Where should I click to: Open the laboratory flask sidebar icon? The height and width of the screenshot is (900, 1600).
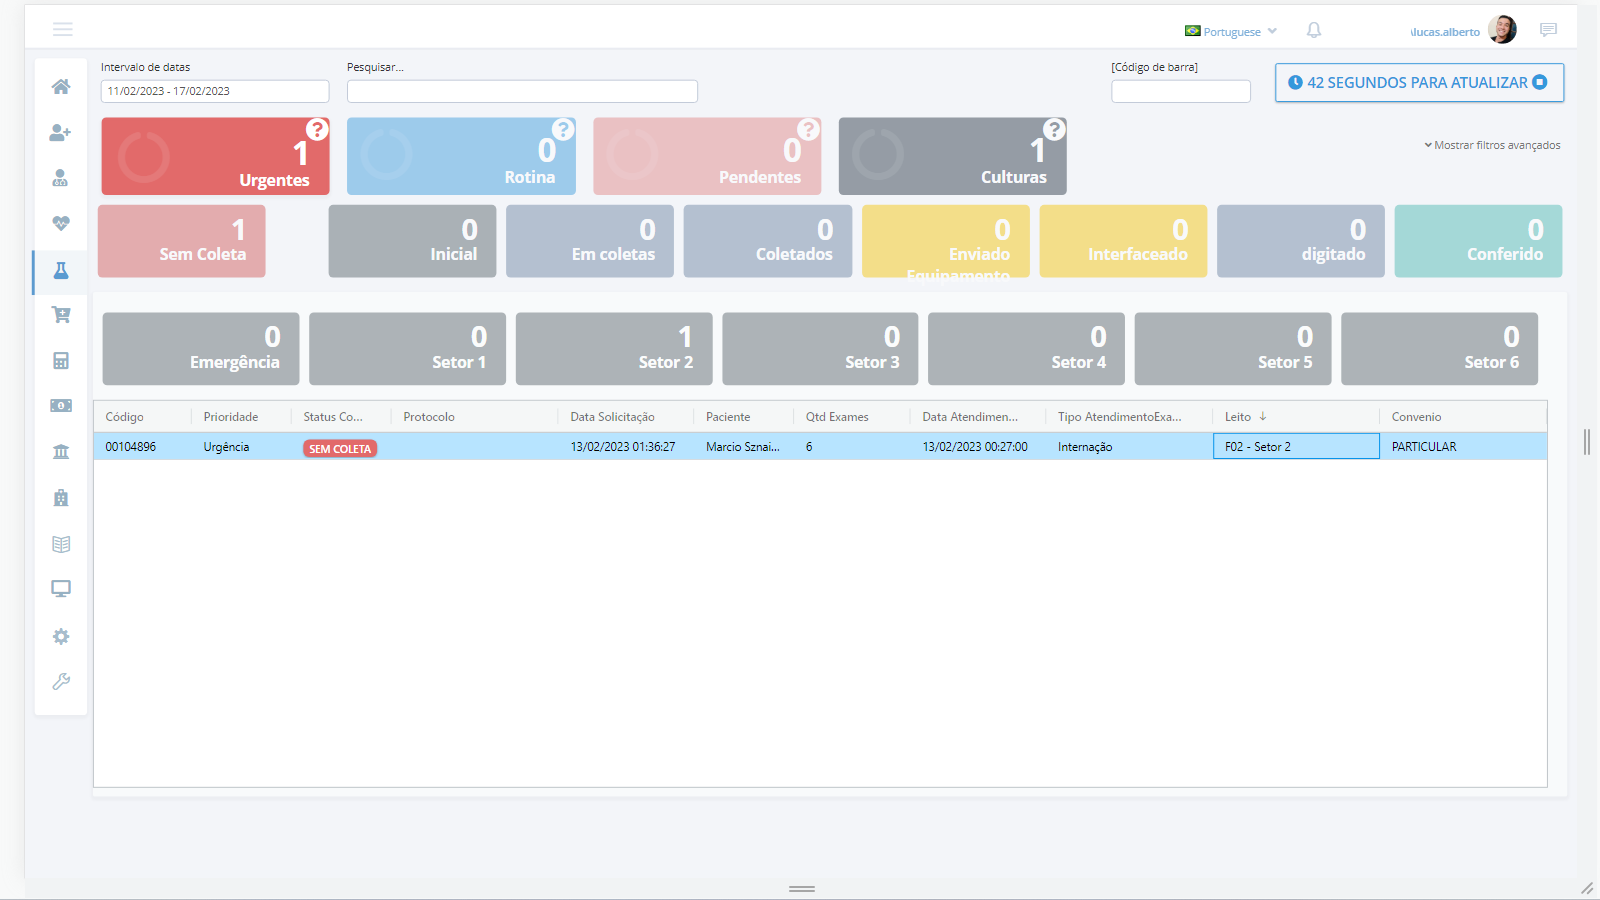coord(61,271)
